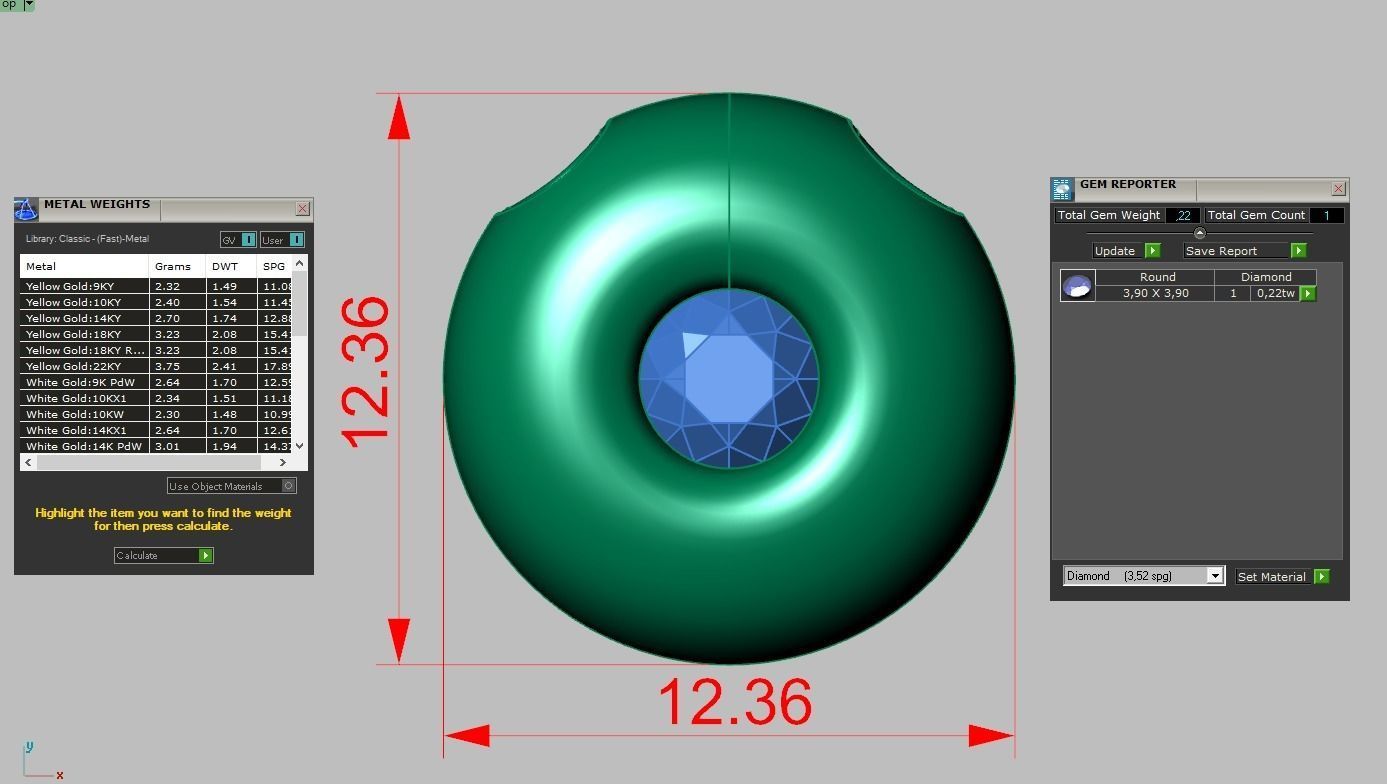Click the metal list's scroll up arrow

click(x=300, y=264)
